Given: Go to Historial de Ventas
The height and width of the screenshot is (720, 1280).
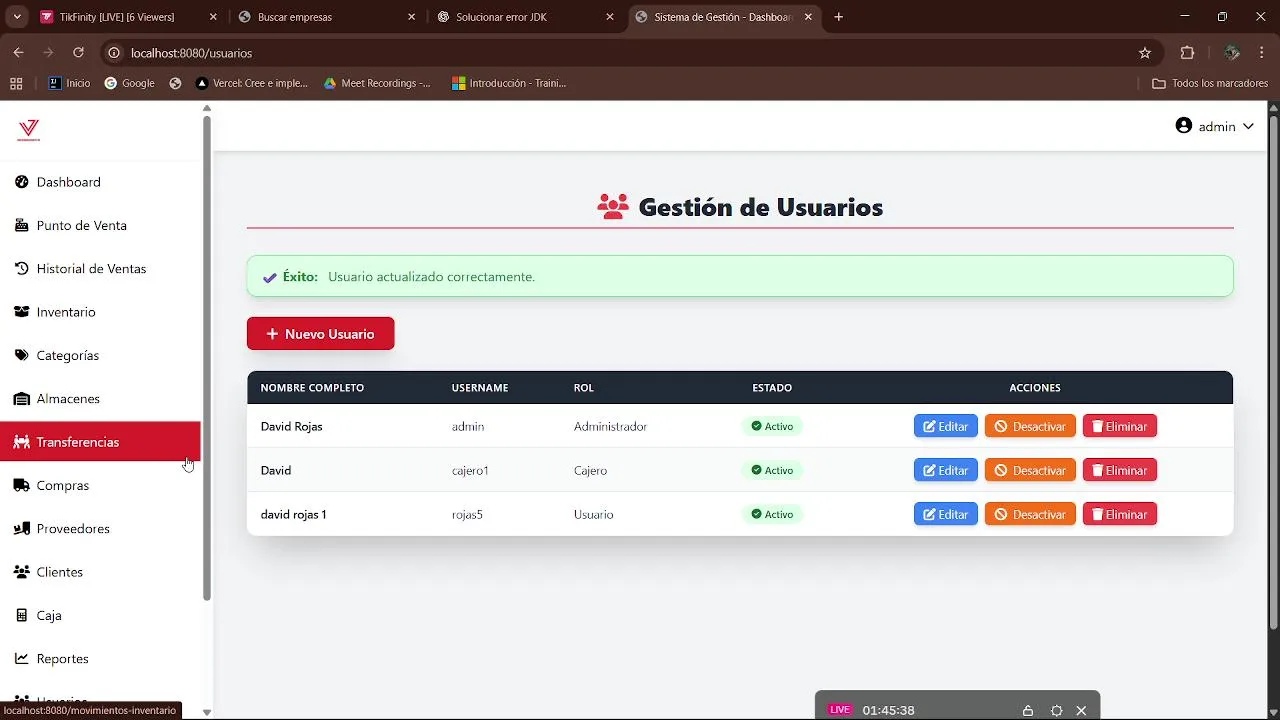Looking at the screenshot, I should click(100, 269).
